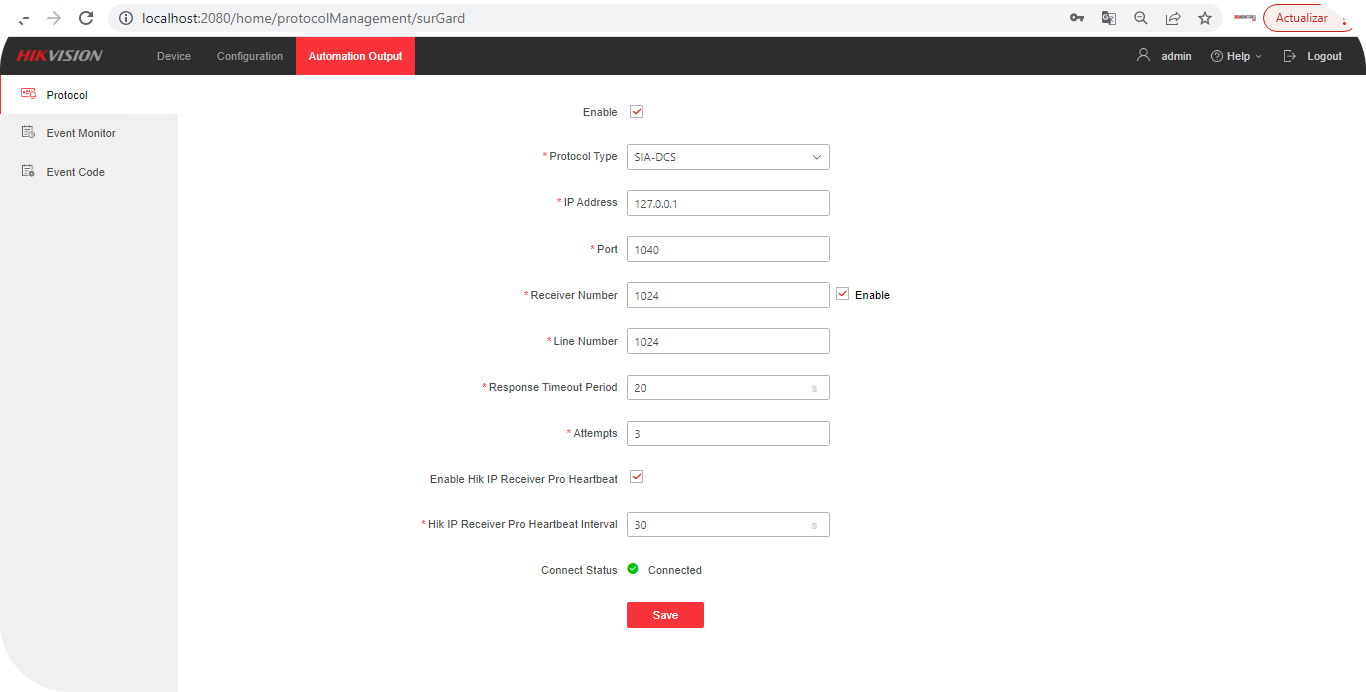The width and height of the screenshot is (1366, 692).
Task: Click the Google Translate icon in address bar
Action: click(x=1108, y=17)
